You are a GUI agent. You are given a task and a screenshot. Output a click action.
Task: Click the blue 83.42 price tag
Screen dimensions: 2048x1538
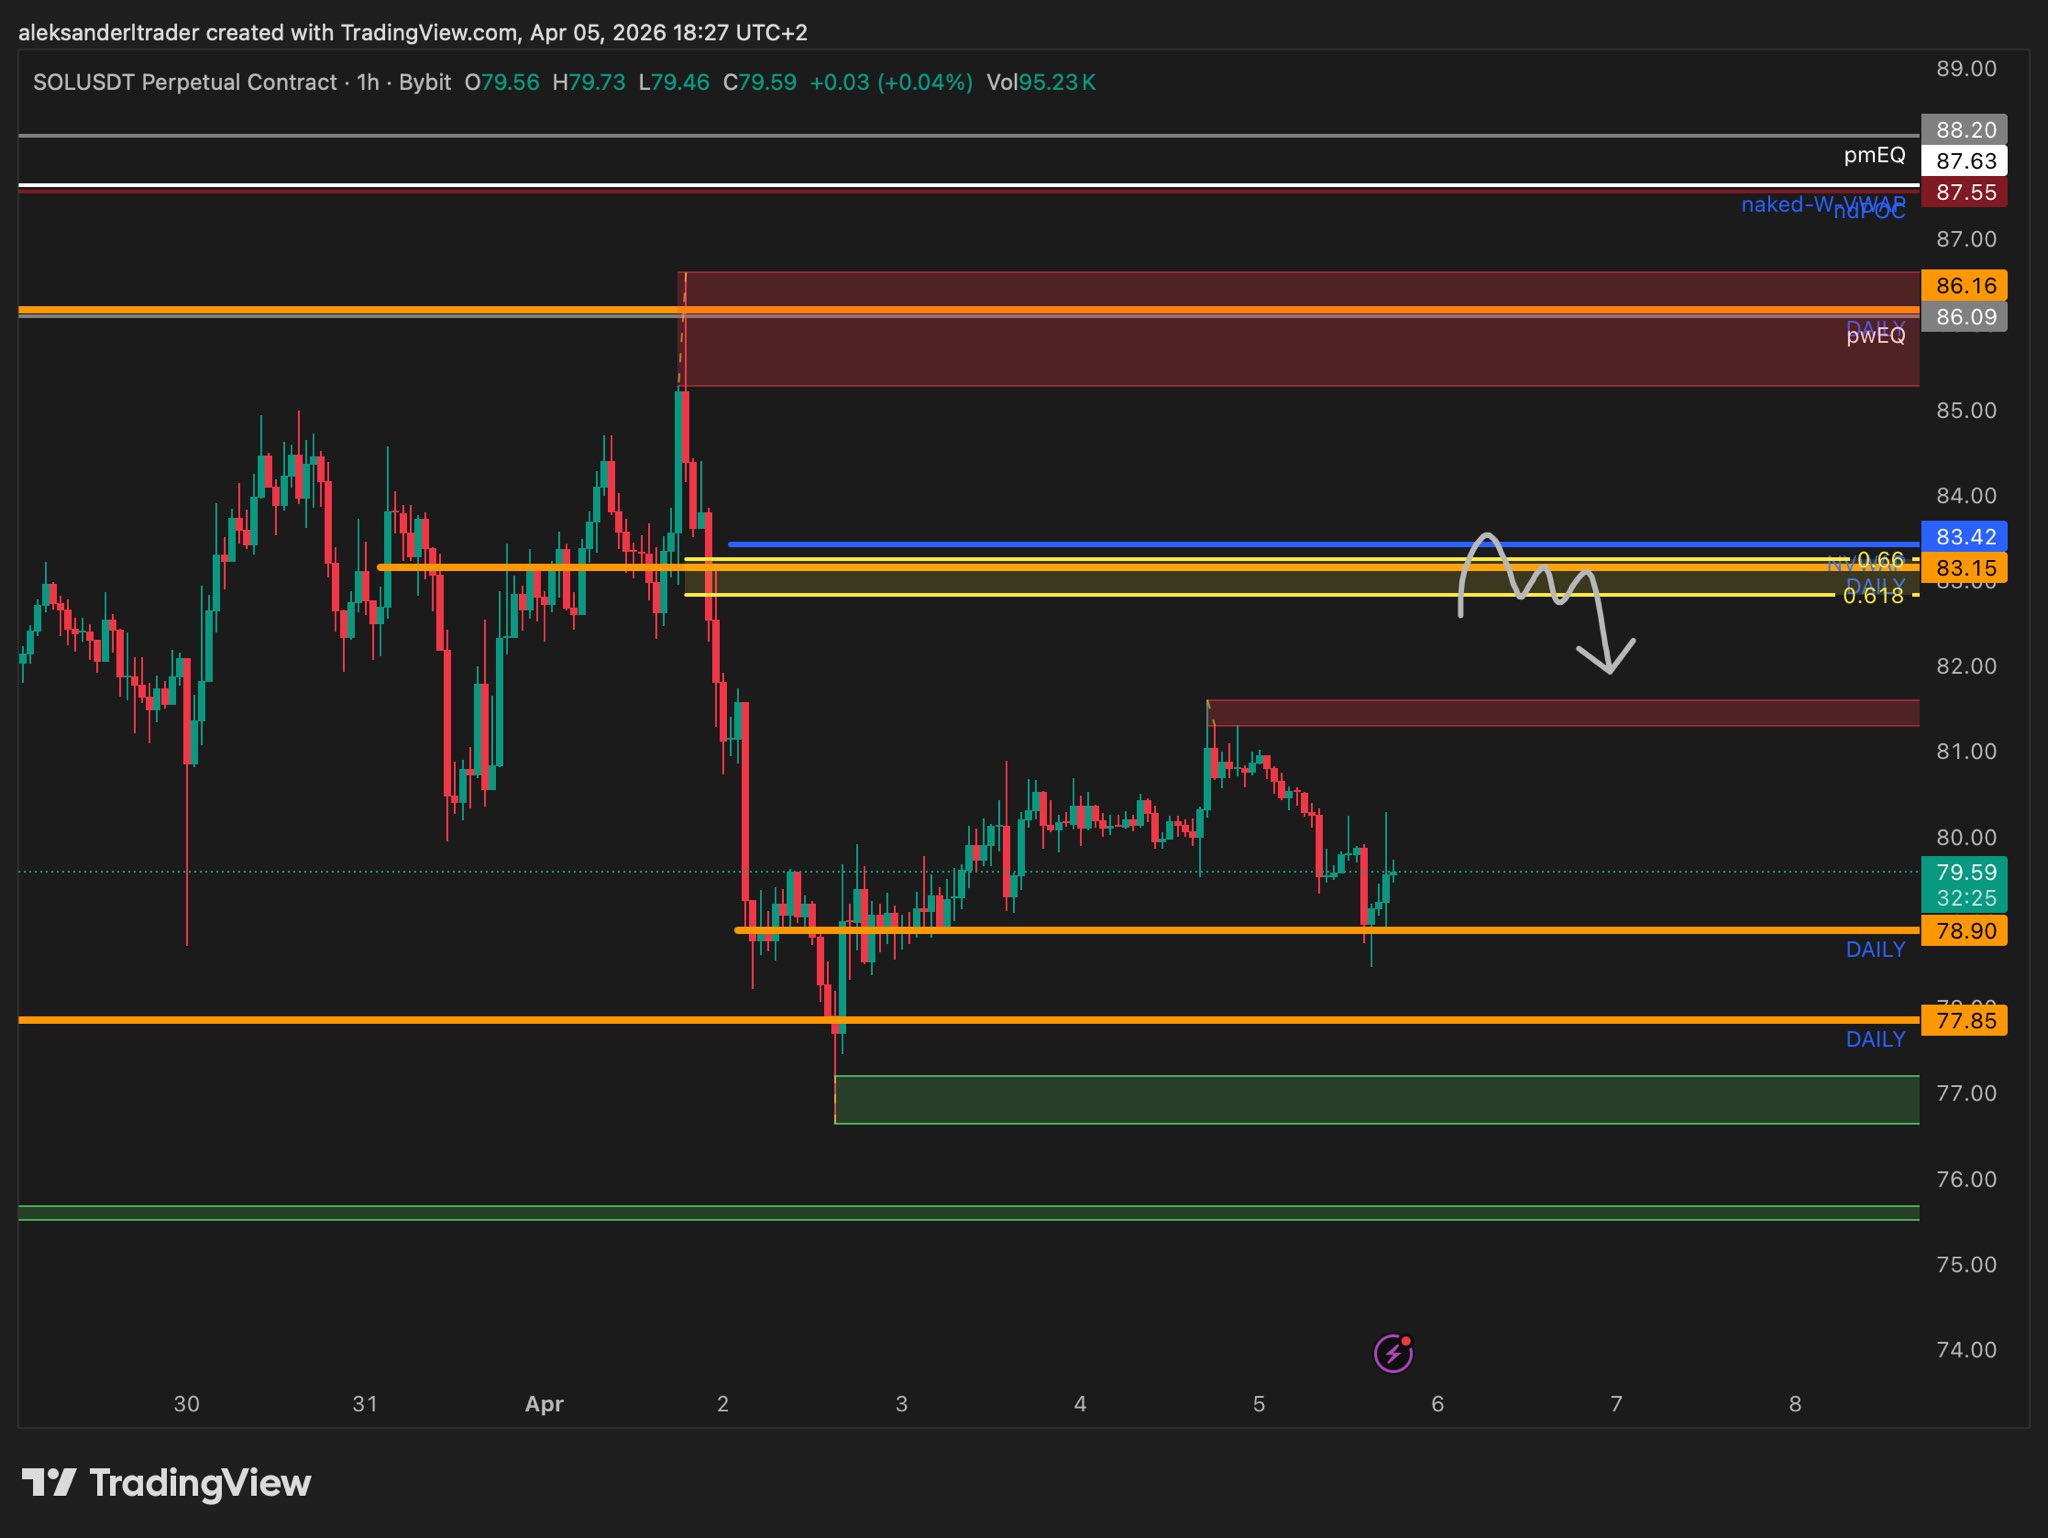click(1964, 536)
